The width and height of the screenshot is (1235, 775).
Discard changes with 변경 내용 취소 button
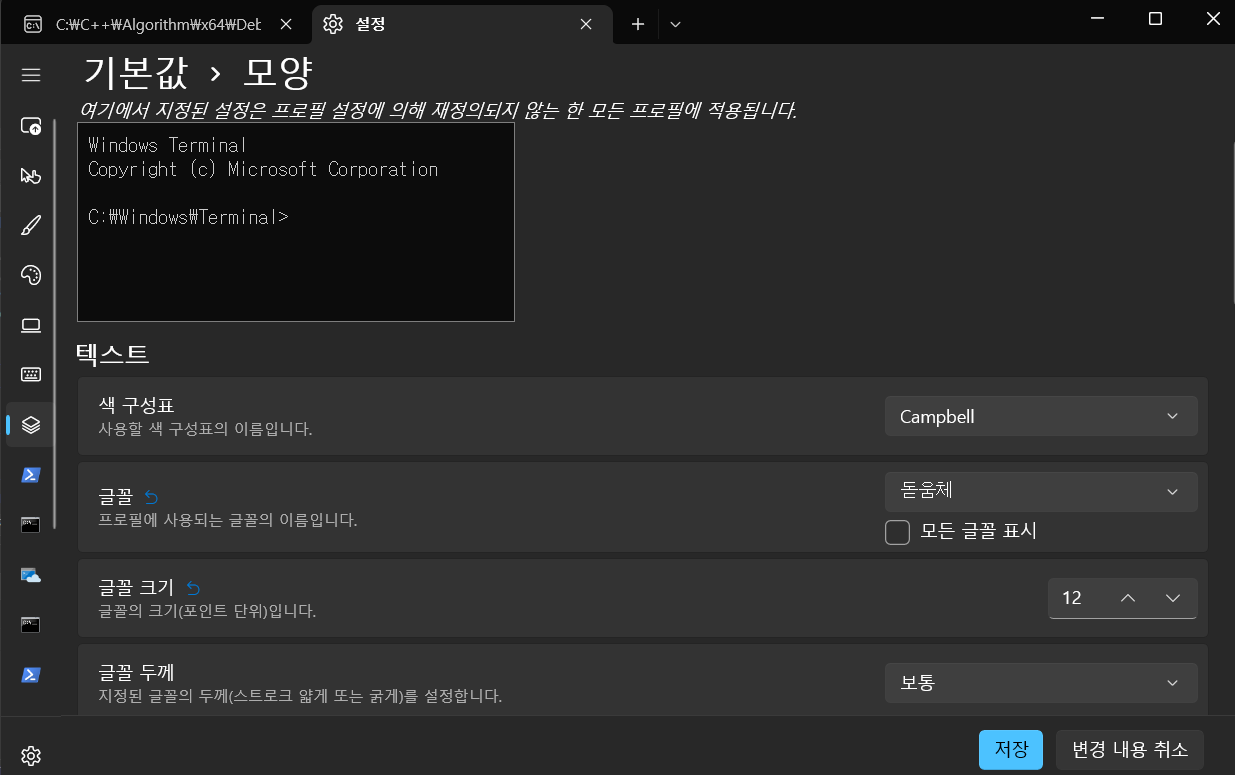click(1129, 749)
